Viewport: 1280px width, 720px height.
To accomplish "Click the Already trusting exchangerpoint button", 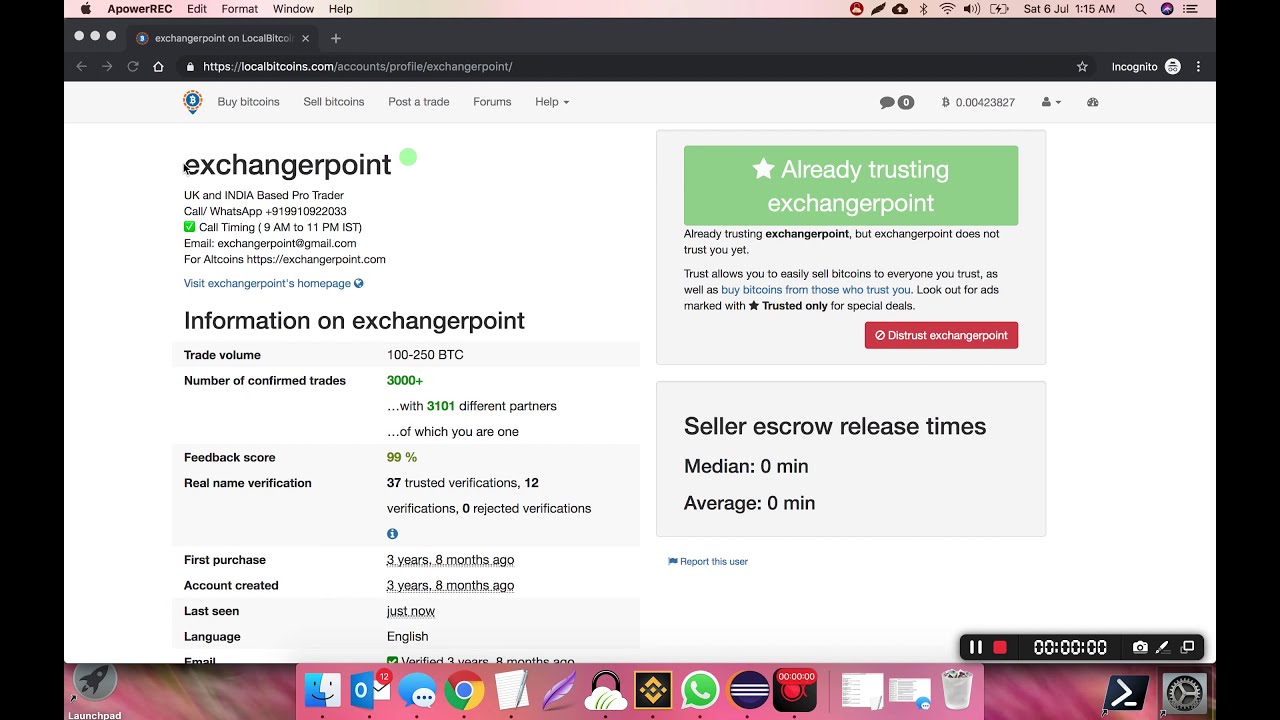I will tap(851, 186).
